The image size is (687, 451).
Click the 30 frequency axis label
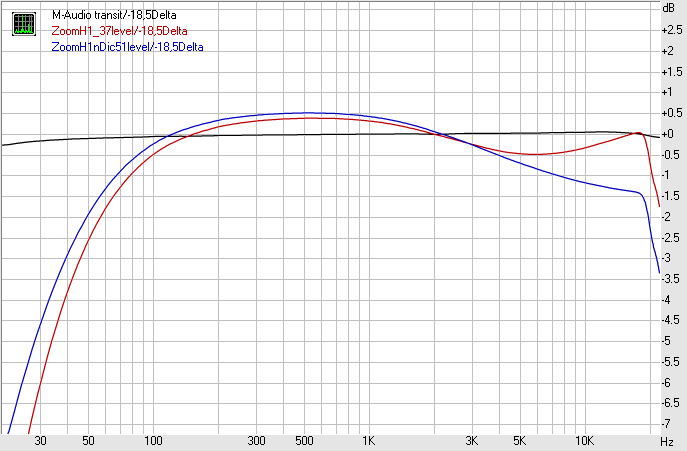[x=41, y=441]
